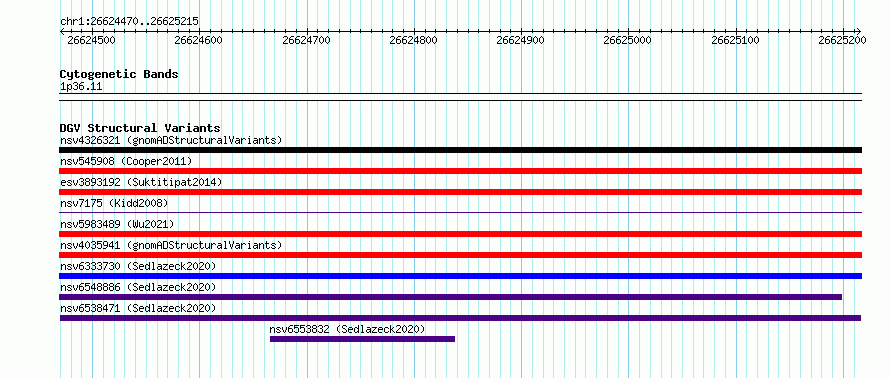Open nsv6538471 (Sedlazeck2020) label
890x378 pixels.
[x=138, y=308]
